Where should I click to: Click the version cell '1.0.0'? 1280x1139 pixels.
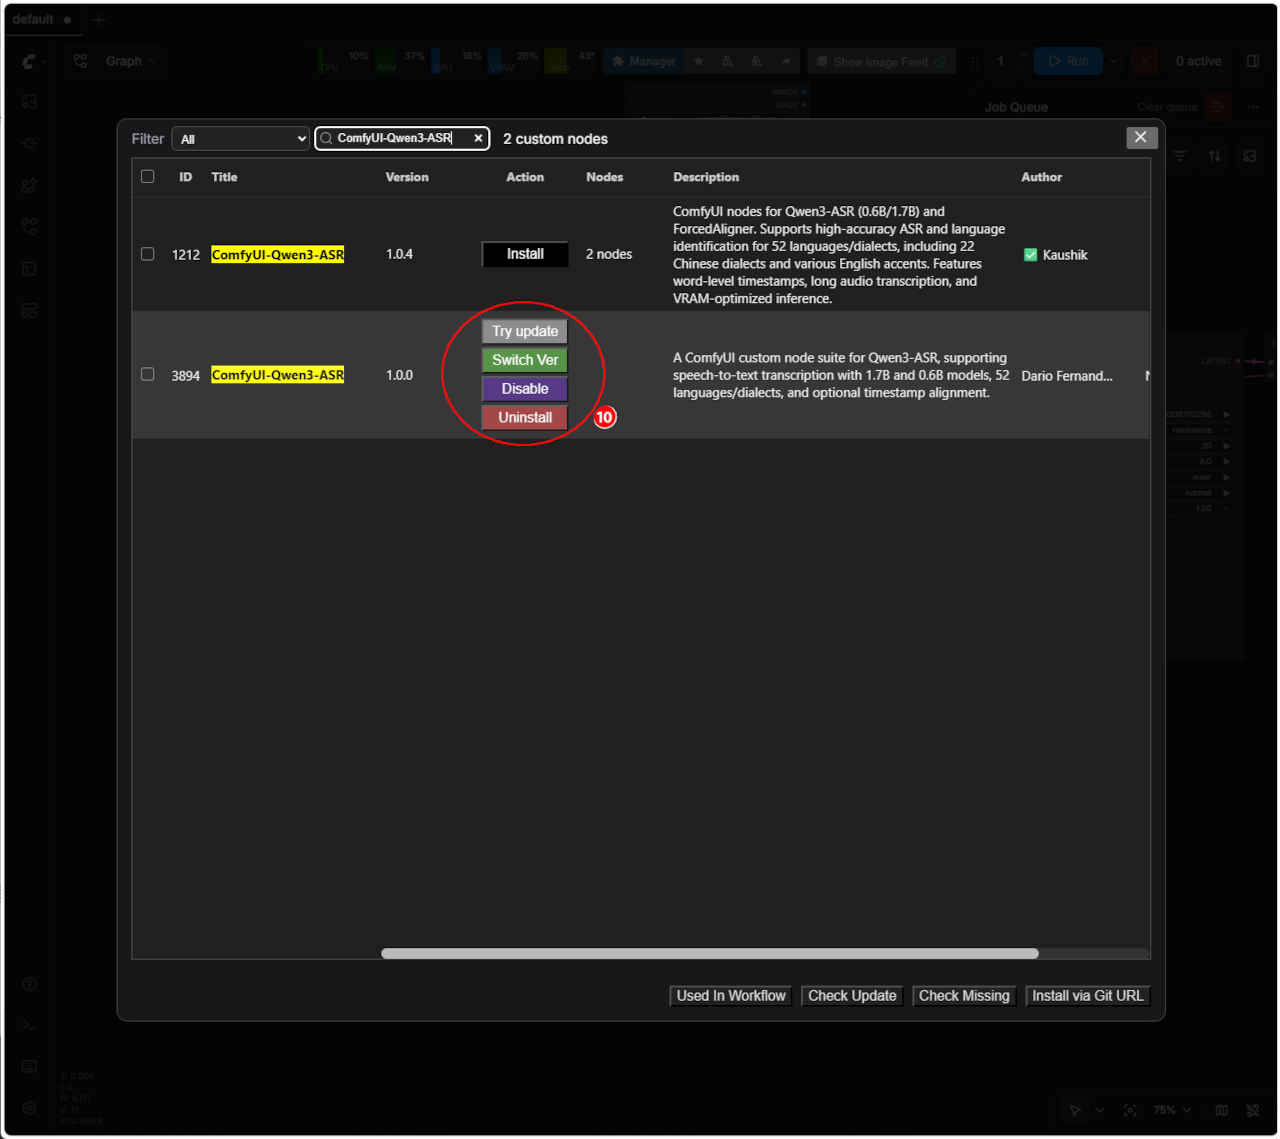point(399,375)
